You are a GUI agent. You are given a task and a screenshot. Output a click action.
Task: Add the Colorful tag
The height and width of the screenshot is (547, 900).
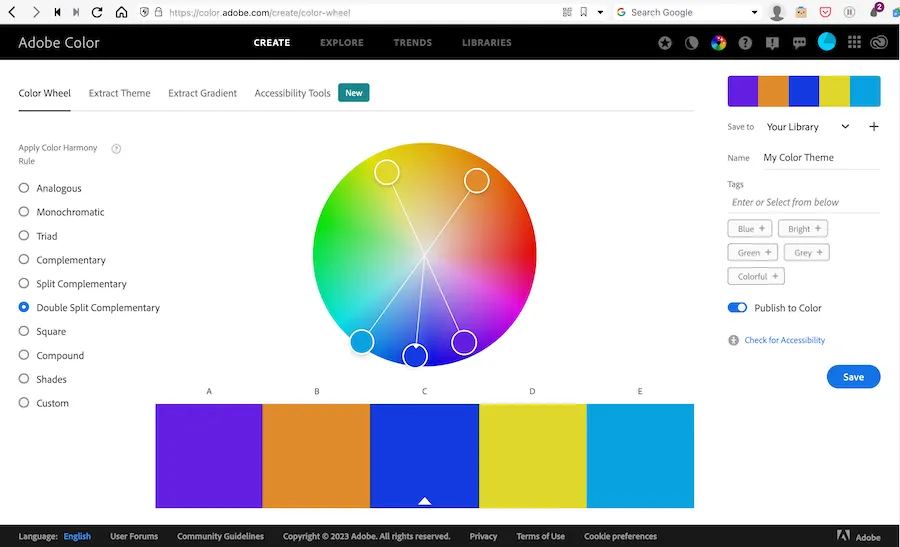[756, 276]
